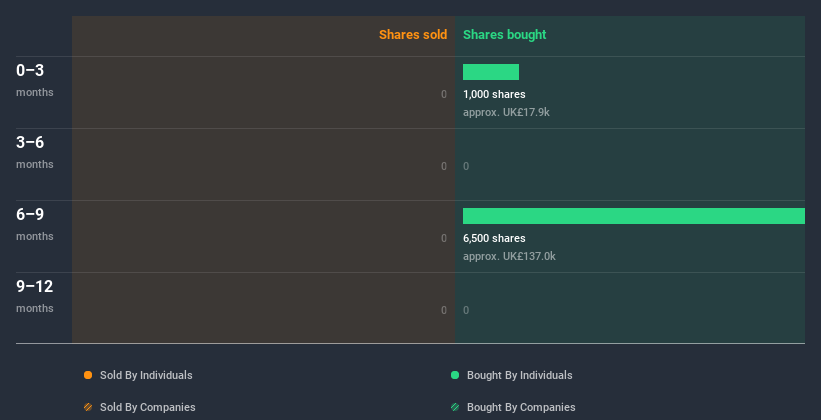
Task: Toggle the Bought By Individuals legend label
Action: pyautogui.click(x=519, y=375)
